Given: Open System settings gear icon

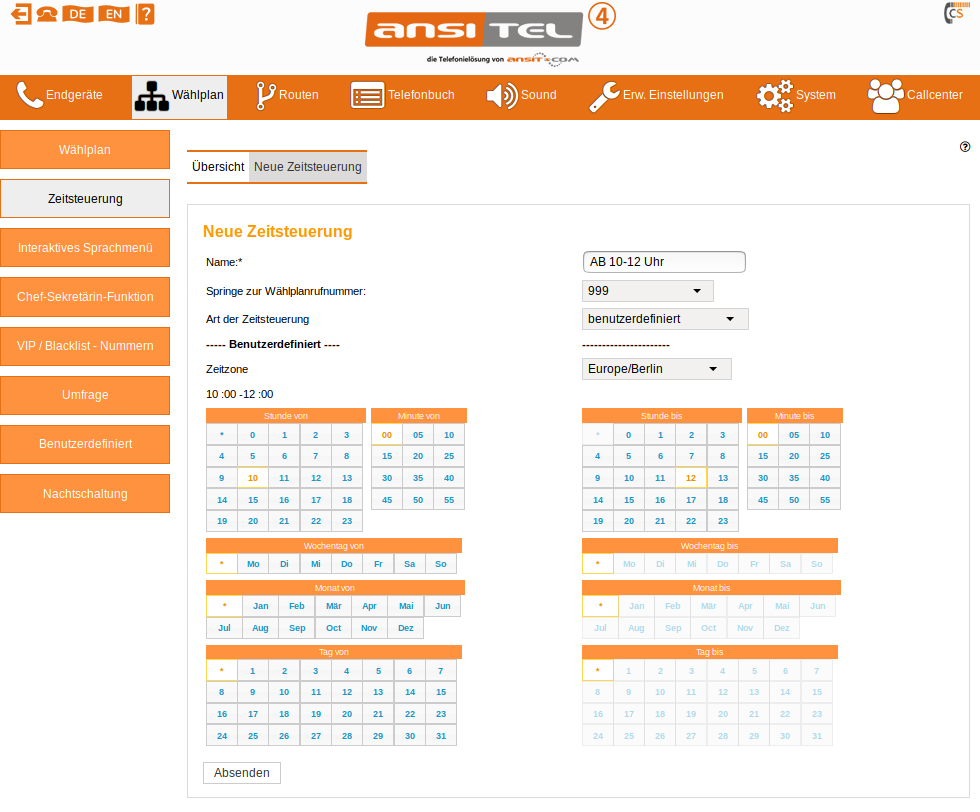Looking at the screenshot, I should coord(774,96).
